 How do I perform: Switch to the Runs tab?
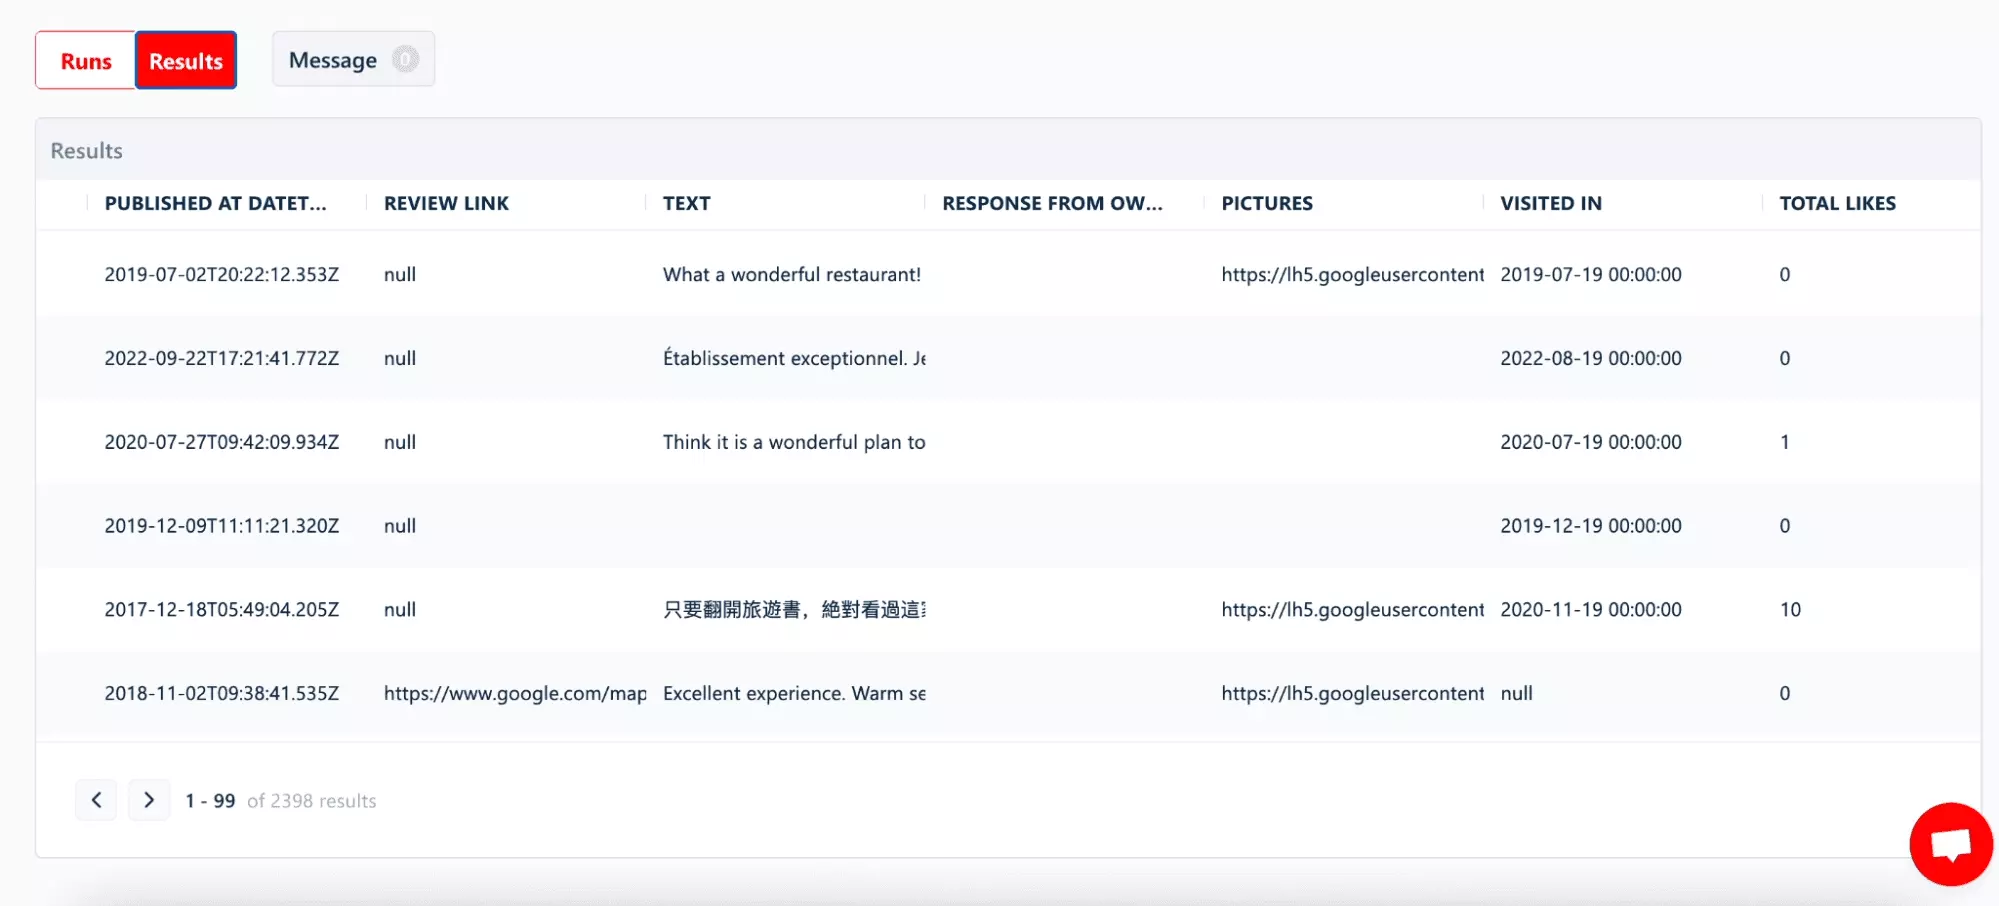tap(86, 61)
